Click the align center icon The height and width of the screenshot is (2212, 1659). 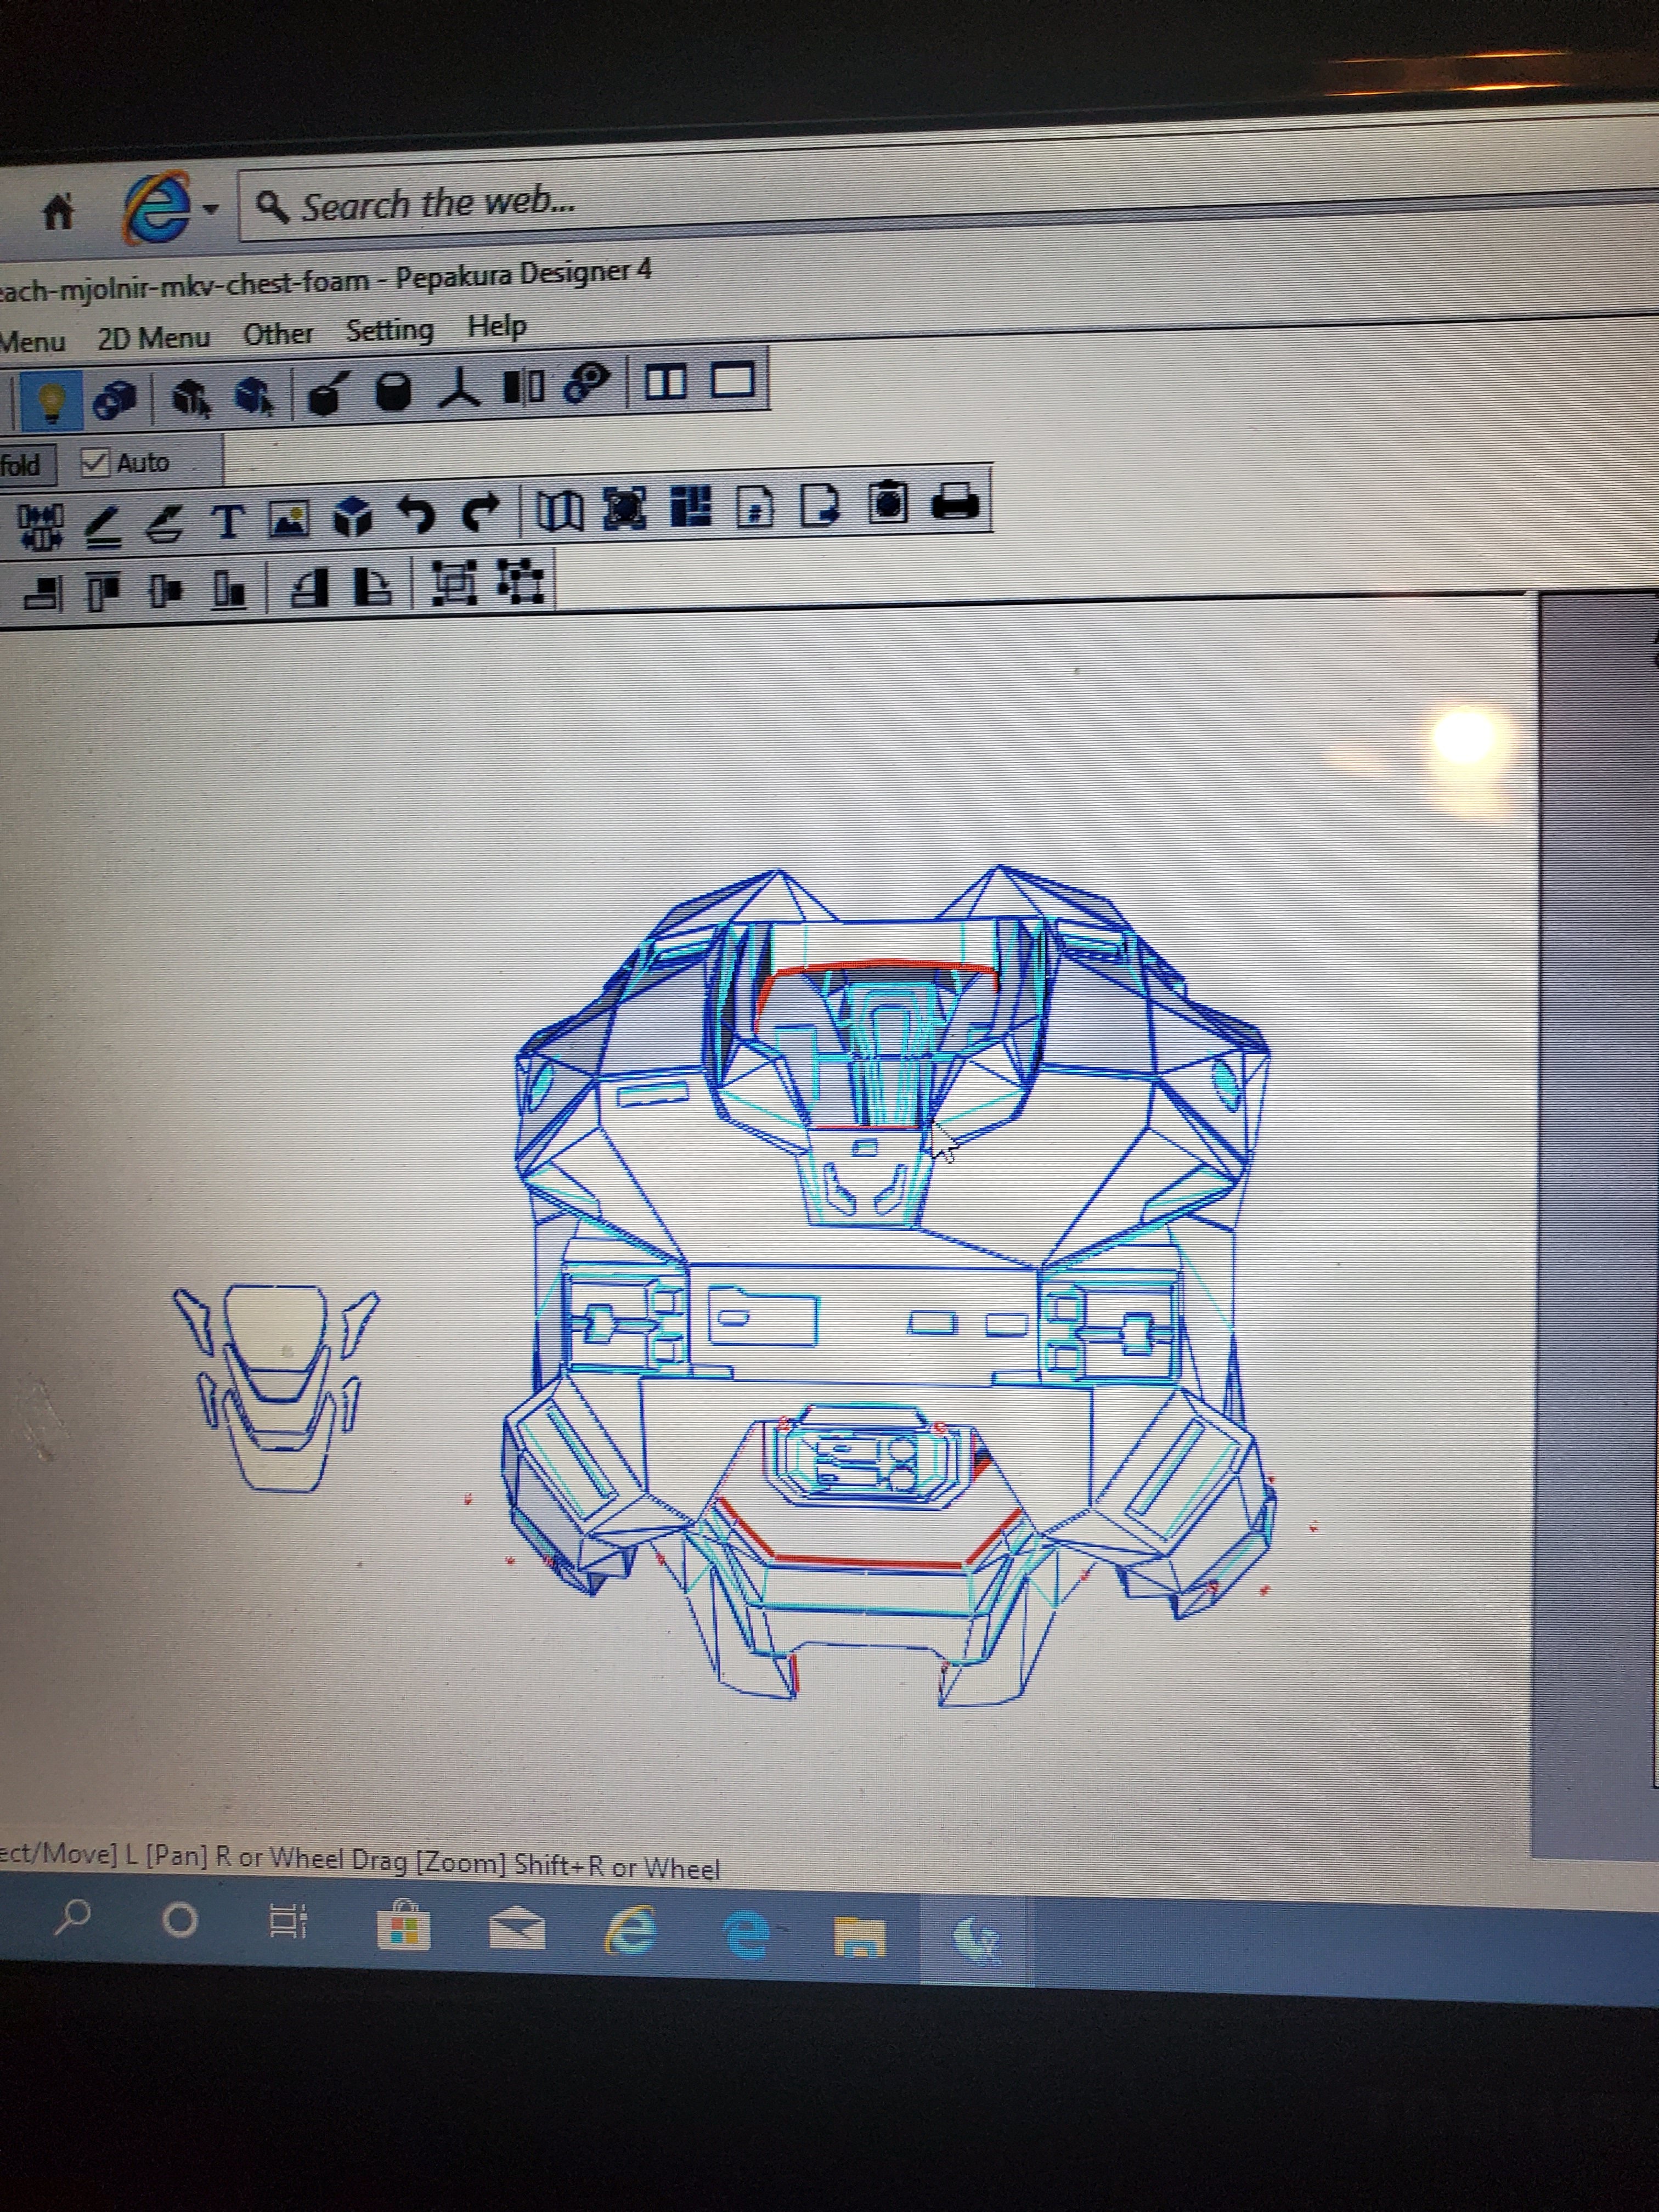pos(166,590)
